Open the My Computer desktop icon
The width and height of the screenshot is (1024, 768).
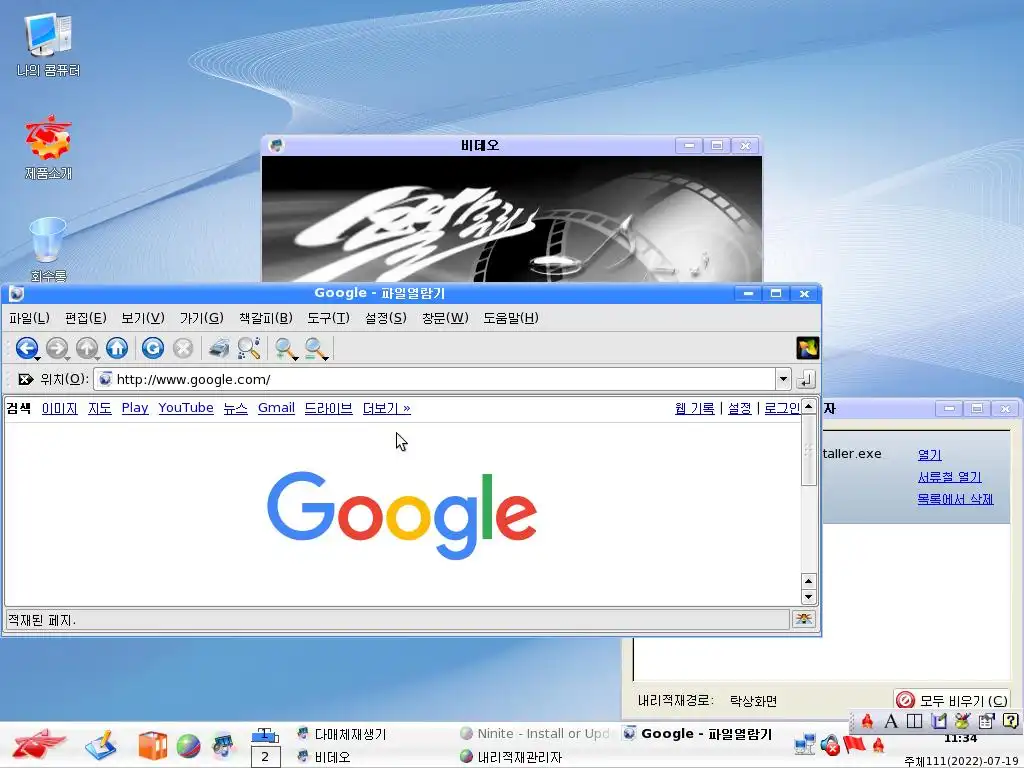click(x=48, y=46)
